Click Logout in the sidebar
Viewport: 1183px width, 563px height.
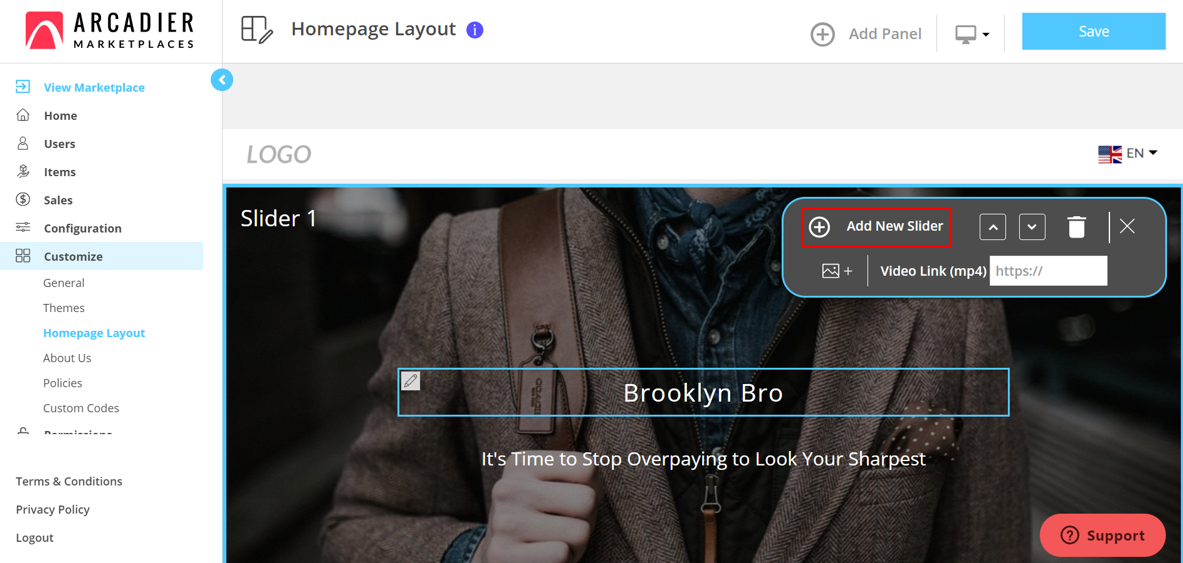(35, 537)
